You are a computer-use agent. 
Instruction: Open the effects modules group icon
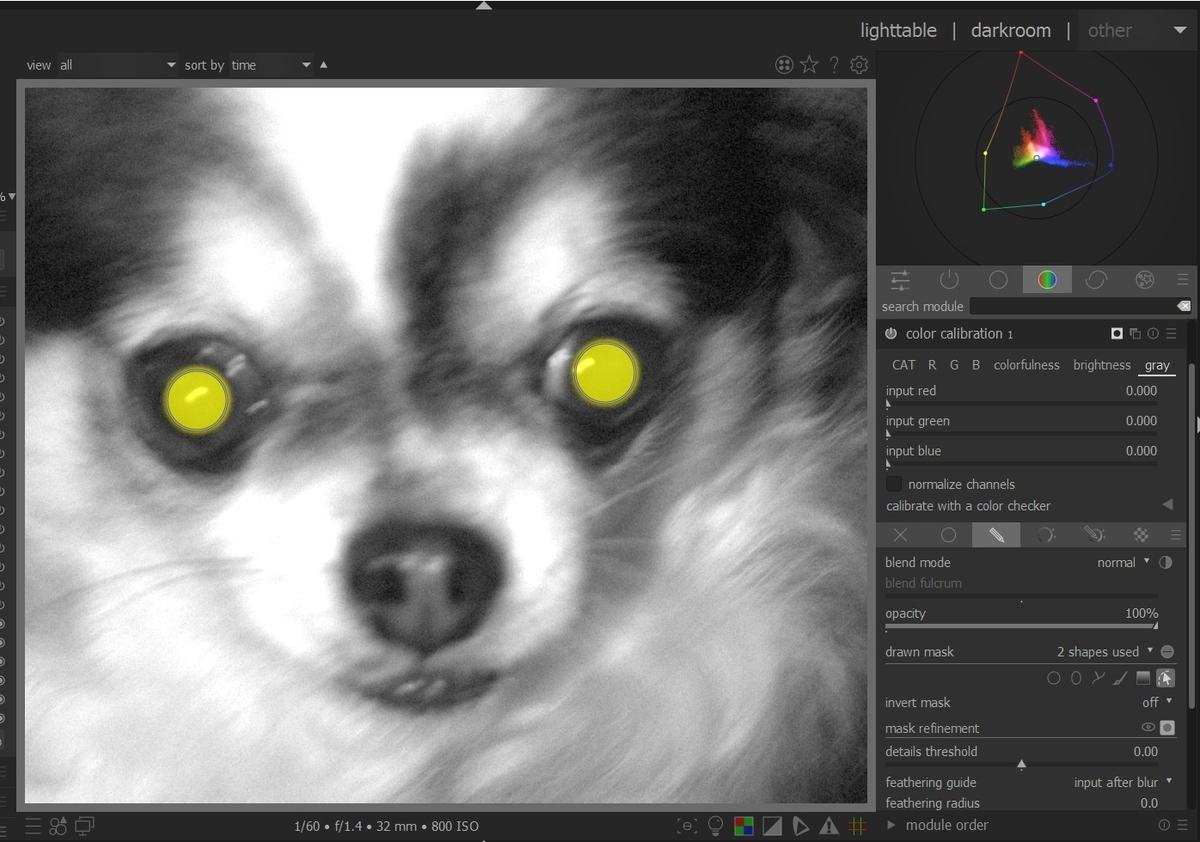click(x=1145, y=280)
